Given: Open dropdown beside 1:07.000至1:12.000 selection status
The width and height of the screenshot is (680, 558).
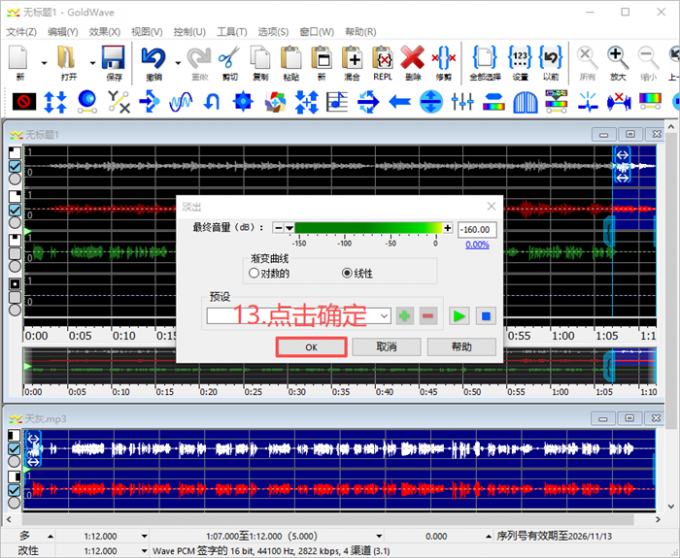Looking at the screenshot, I should [379, 536].
